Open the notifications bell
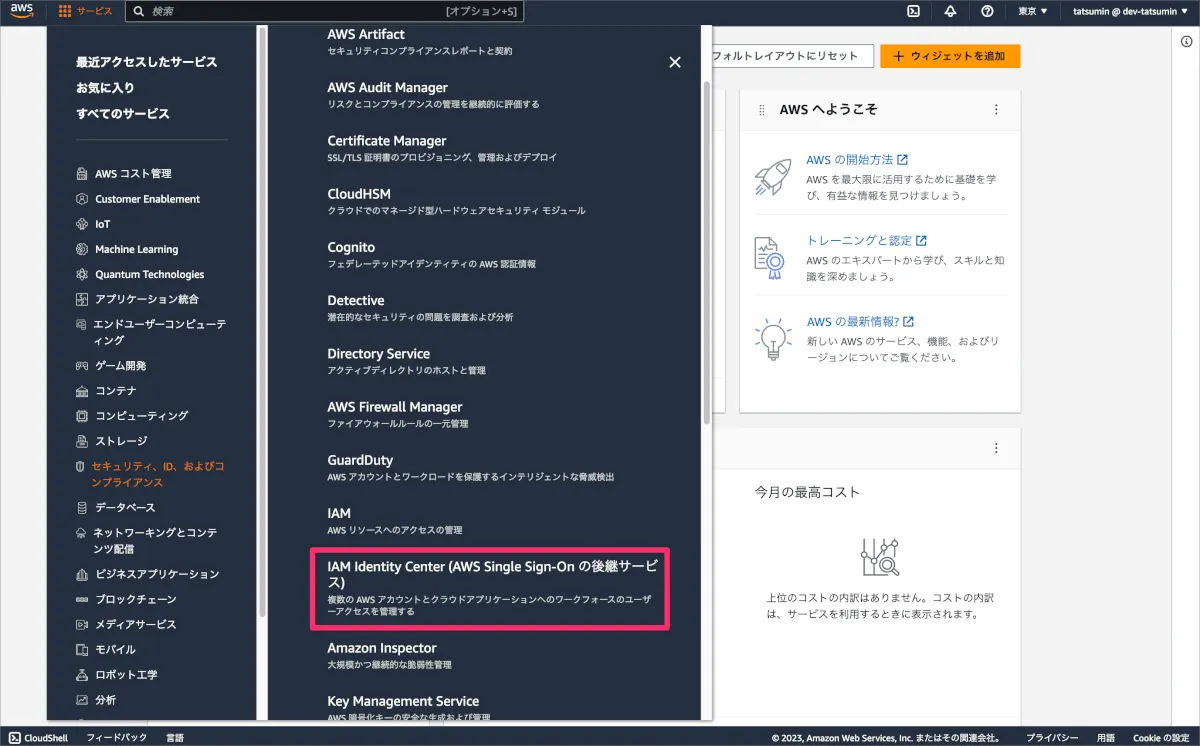This screenshot has height=746, width=1200. (950, 12)
